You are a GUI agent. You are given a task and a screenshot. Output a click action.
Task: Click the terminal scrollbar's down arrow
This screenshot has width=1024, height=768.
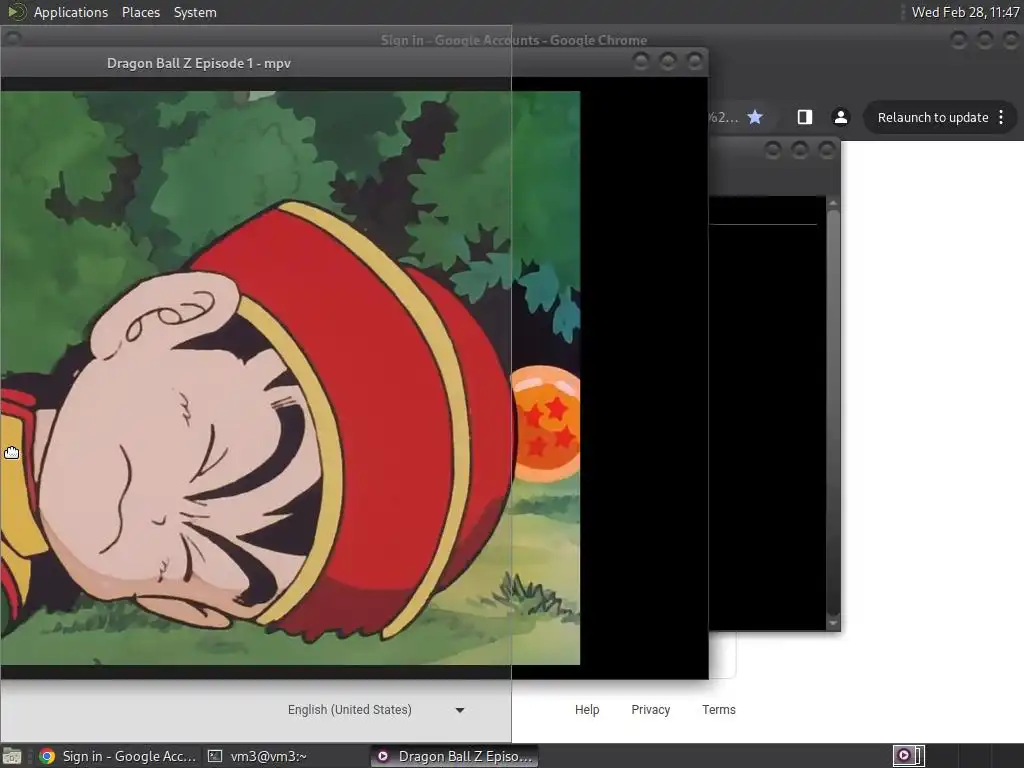[x=833, y=624]
